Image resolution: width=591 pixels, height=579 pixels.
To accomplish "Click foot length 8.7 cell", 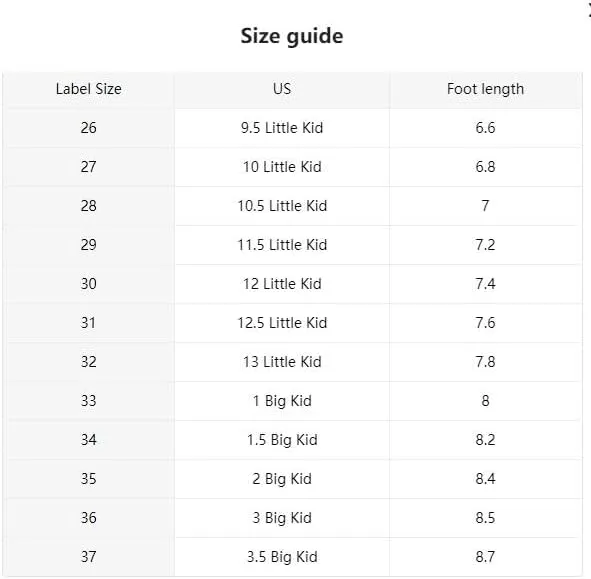I will pos(485,557).
